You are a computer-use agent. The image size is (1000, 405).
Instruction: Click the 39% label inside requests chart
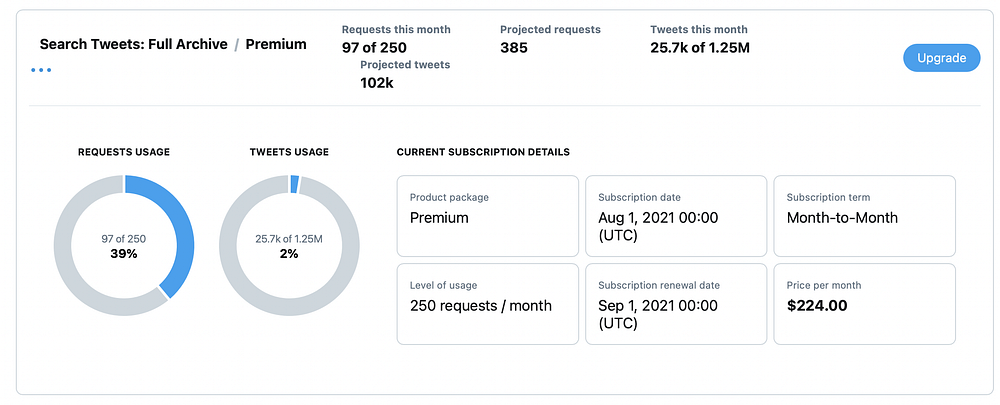[124, 254]
